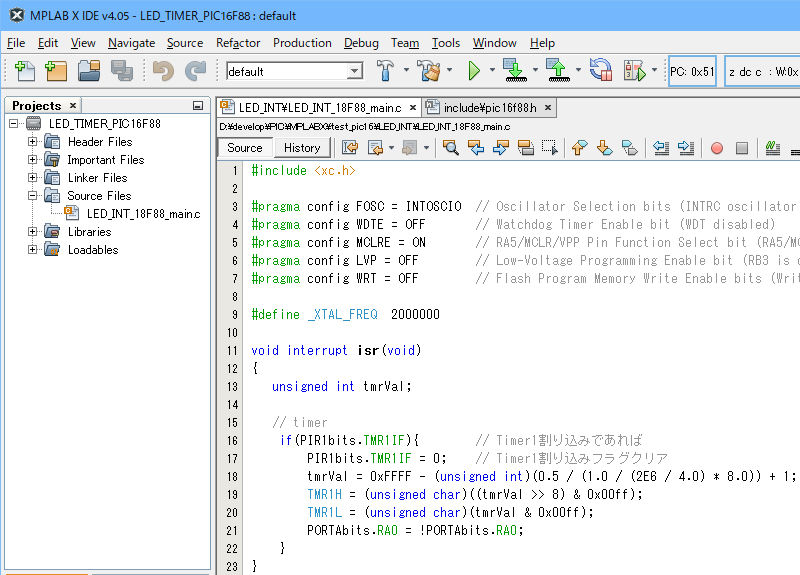Image resolution: width=800 pixels, height=575 pixels.
Task: Expand the Header Files folder
Action: pyautogui.click(x=33, y=141)
